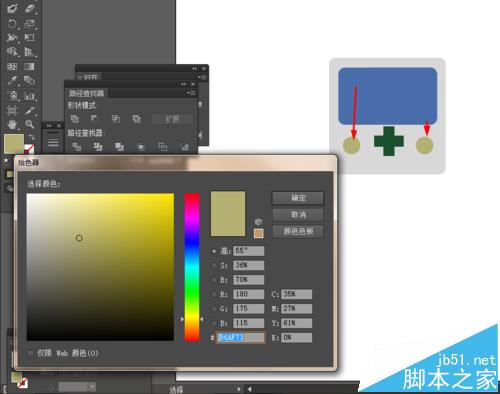Select the B radio beside 70% field
The image size is (500, 394).
click(214, 280)
